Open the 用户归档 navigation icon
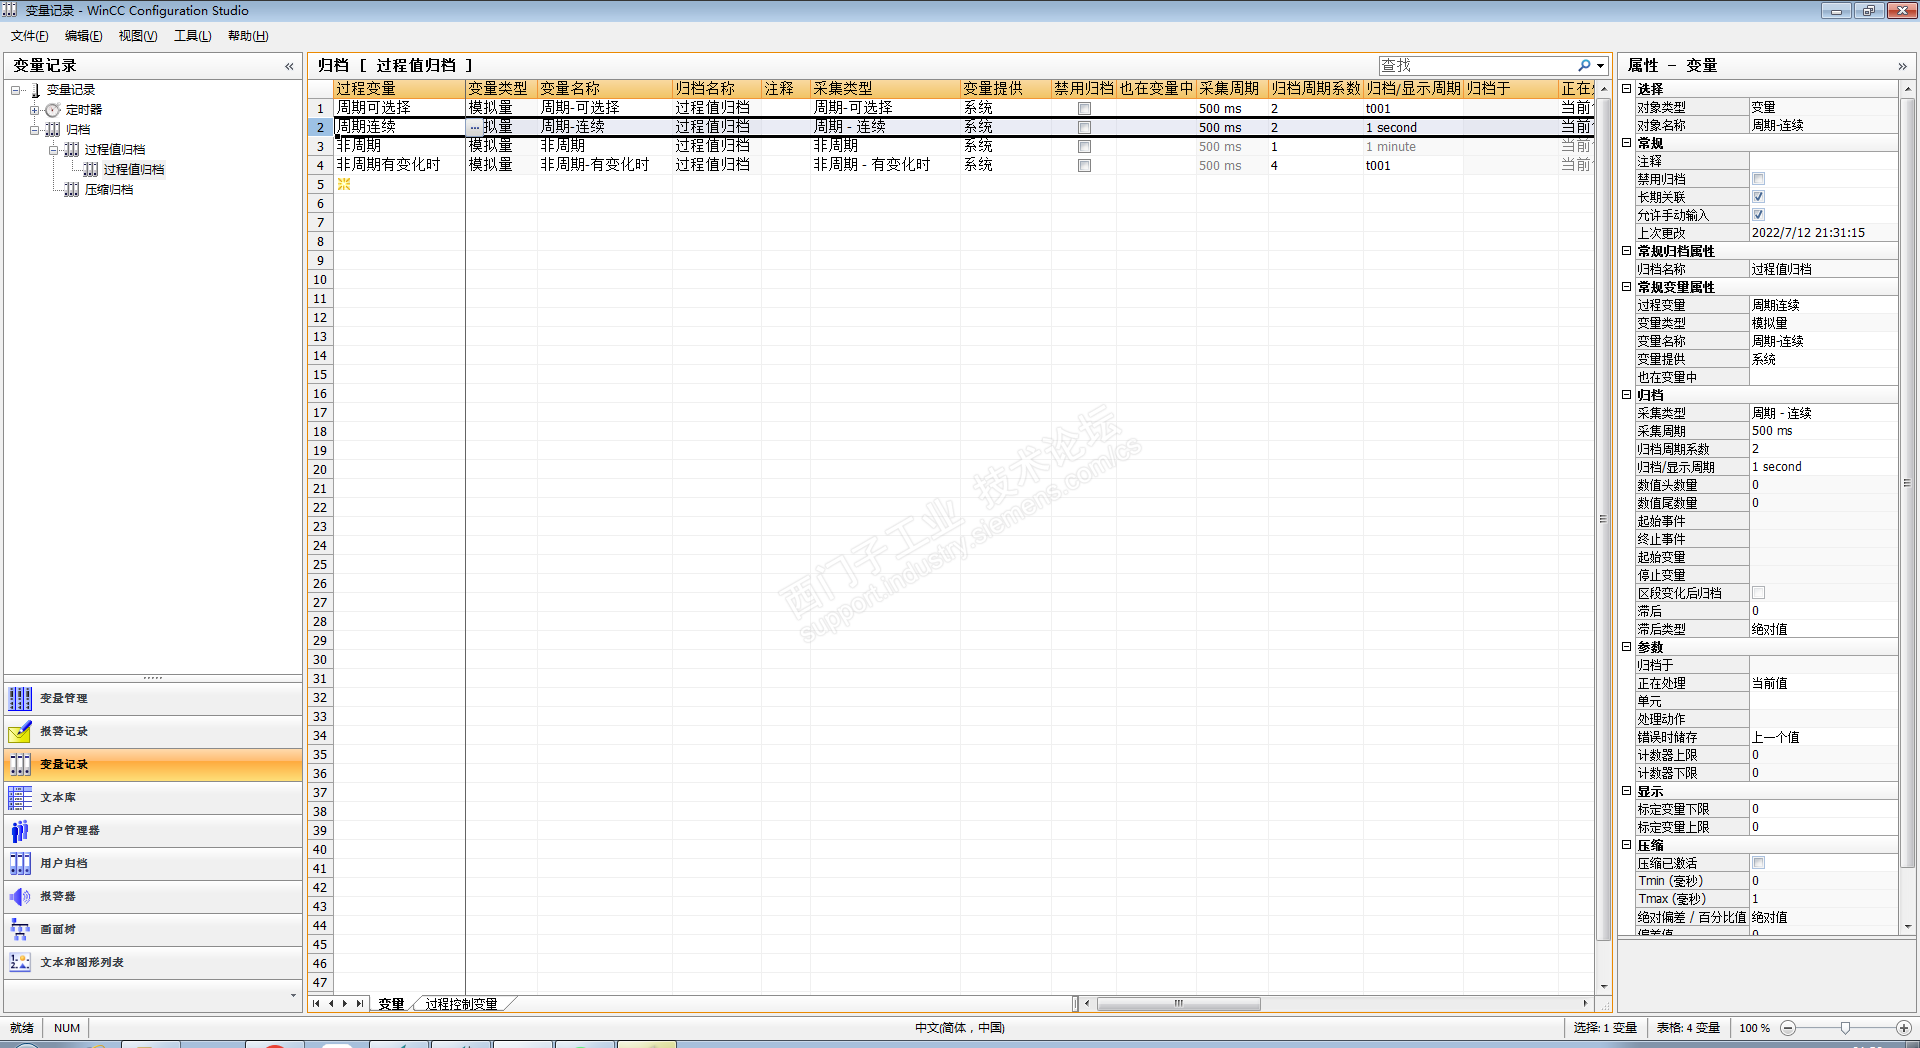The height and width of the screenshot is (1048, 1920). click(x=20, y=863)
